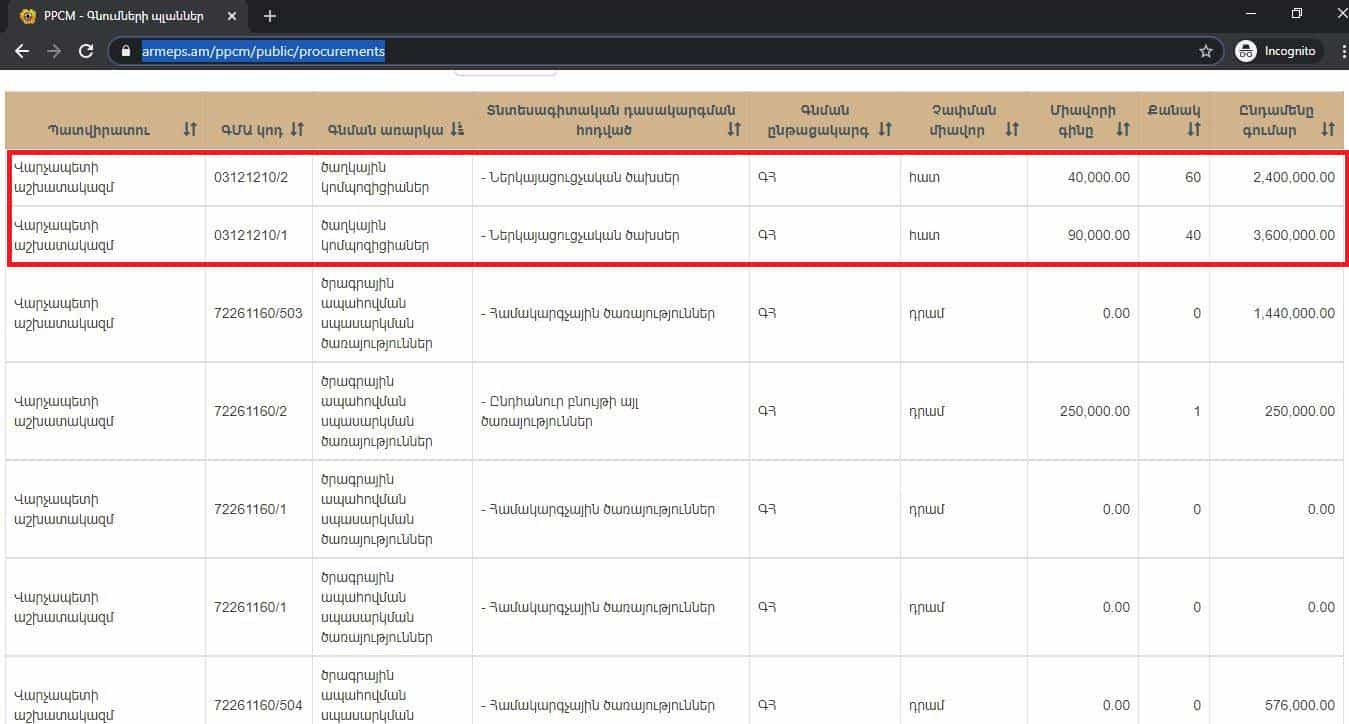Sort by Ընդամենը գումար column
The width and height of the screenshot is (1349, 724).
point(1327,130)
